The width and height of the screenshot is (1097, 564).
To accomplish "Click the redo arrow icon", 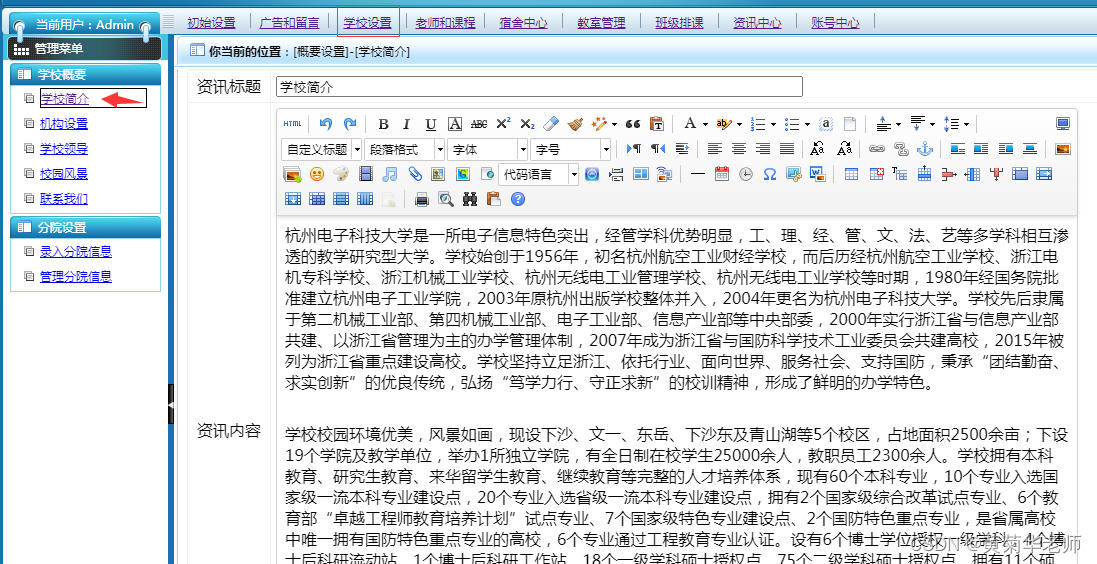I will (350, 124).
